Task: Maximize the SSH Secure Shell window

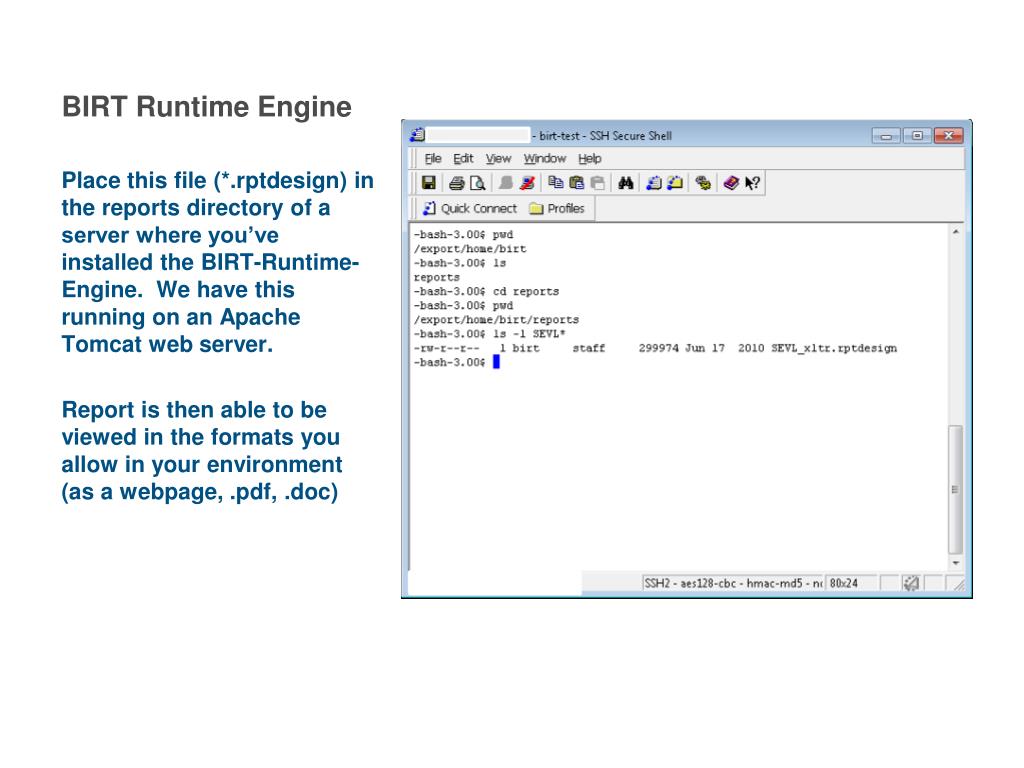Action: 917,136
